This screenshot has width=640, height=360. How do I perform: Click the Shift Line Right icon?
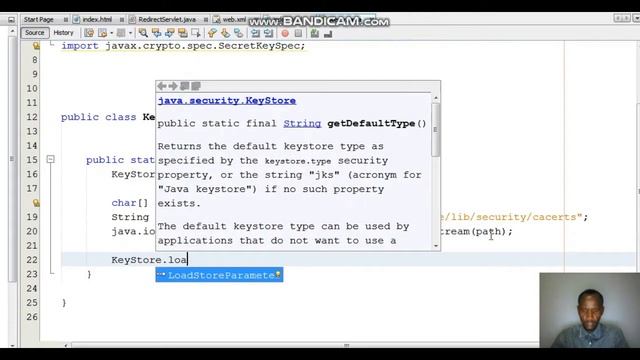click(268, 33)
